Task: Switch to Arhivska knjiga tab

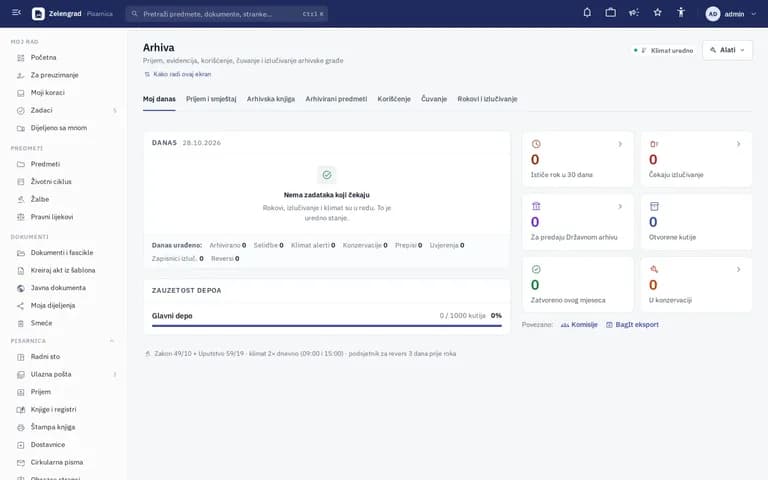Action: pyautogui.click(x=271, y=99)
